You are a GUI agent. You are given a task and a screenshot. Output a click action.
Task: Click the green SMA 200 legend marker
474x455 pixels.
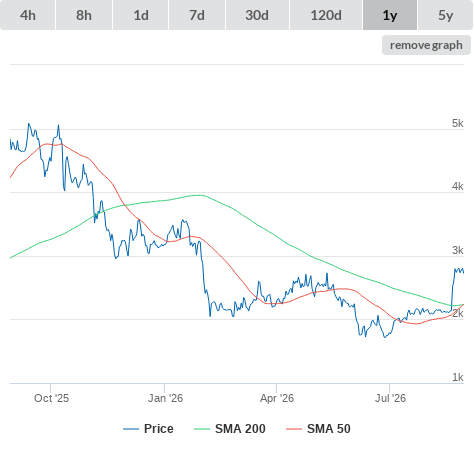click(x=202, y=429)
